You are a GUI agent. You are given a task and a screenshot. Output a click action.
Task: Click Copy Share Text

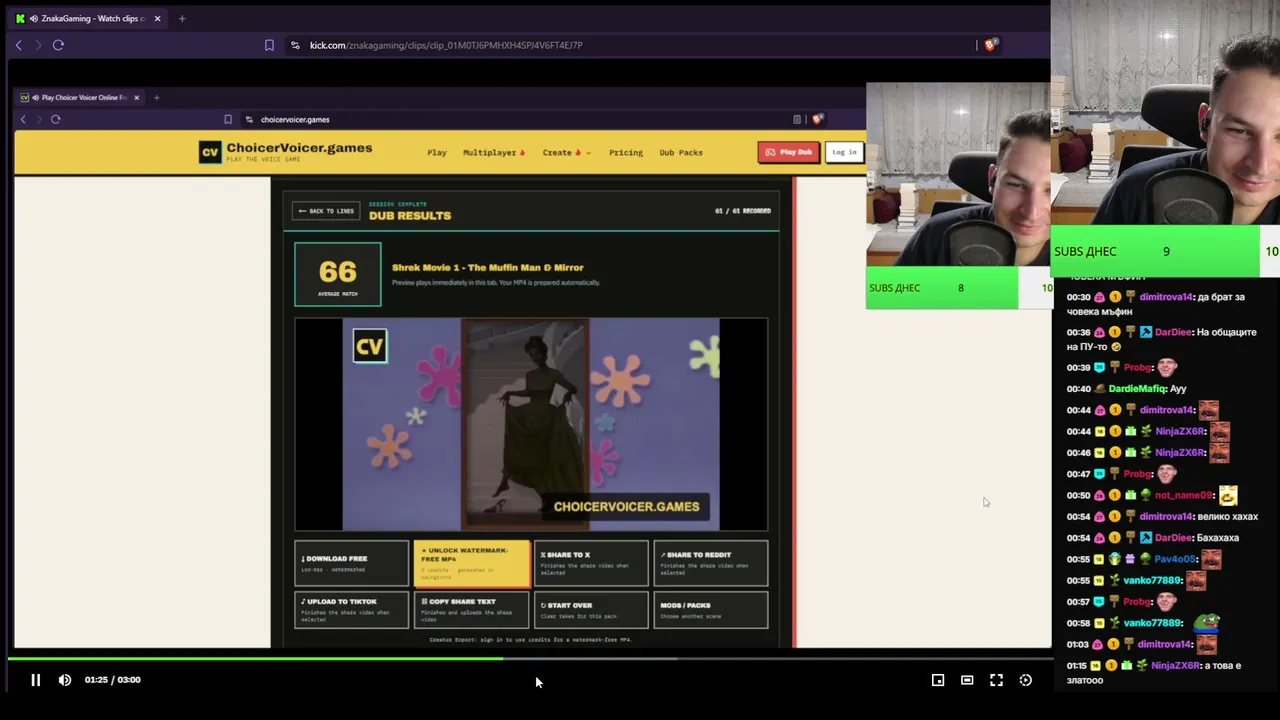click(472, 610)
